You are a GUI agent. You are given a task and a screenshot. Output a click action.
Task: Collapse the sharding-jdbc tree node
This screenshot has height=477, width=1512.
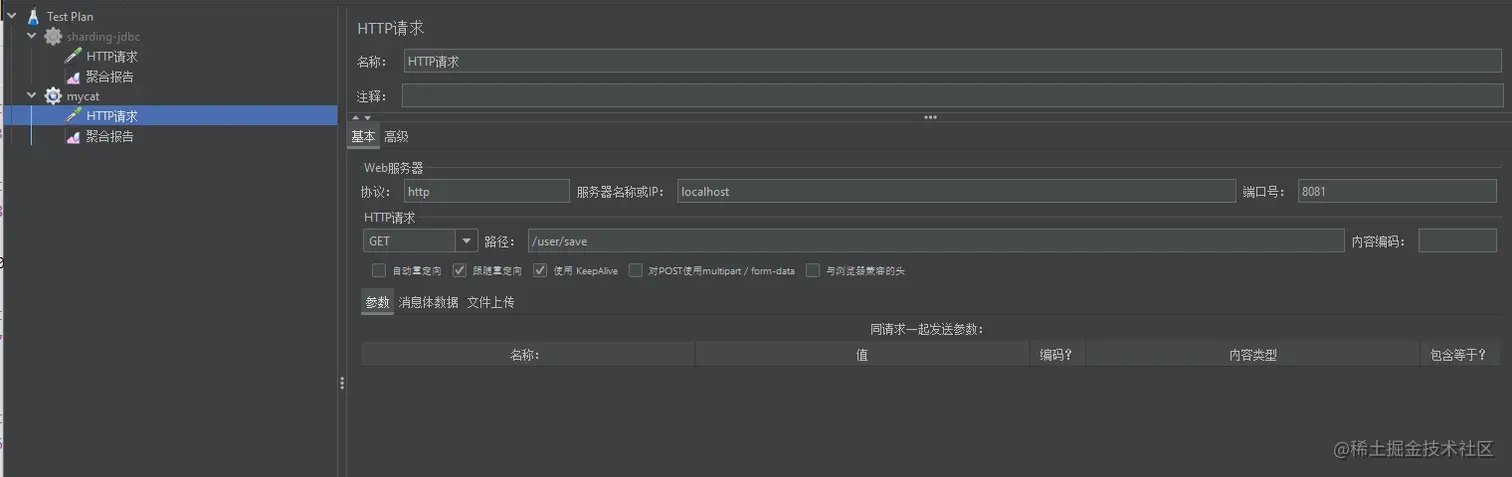click(32, 36)
